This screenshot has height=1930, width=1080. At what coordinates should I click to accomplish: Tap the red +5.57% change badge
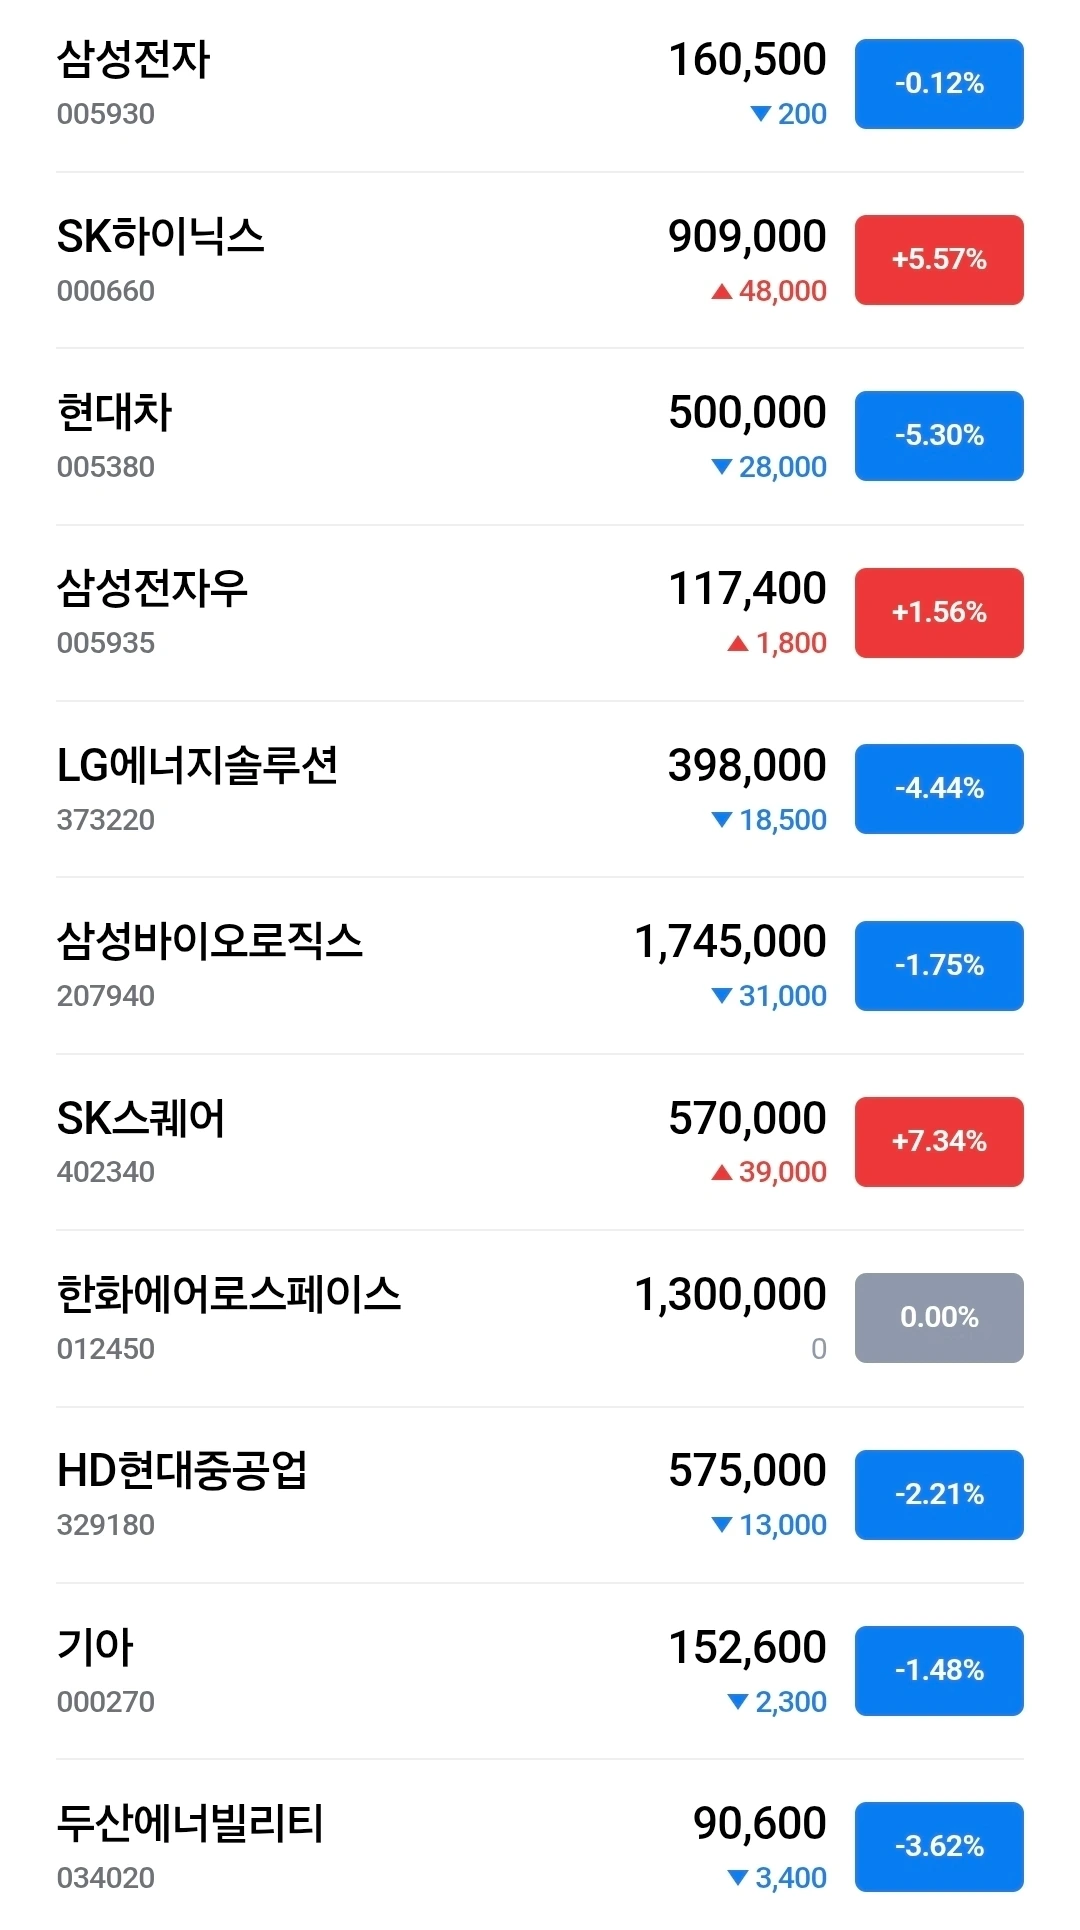[939, 260]
